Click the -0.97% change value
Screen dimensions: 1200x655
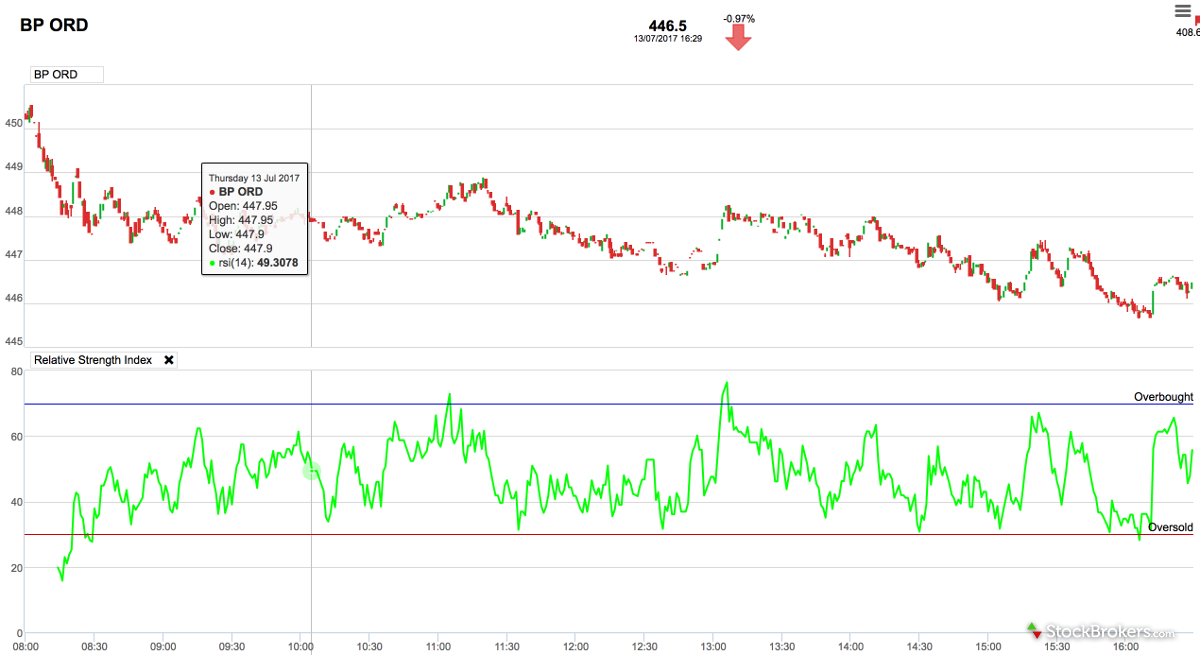(738, 18)
